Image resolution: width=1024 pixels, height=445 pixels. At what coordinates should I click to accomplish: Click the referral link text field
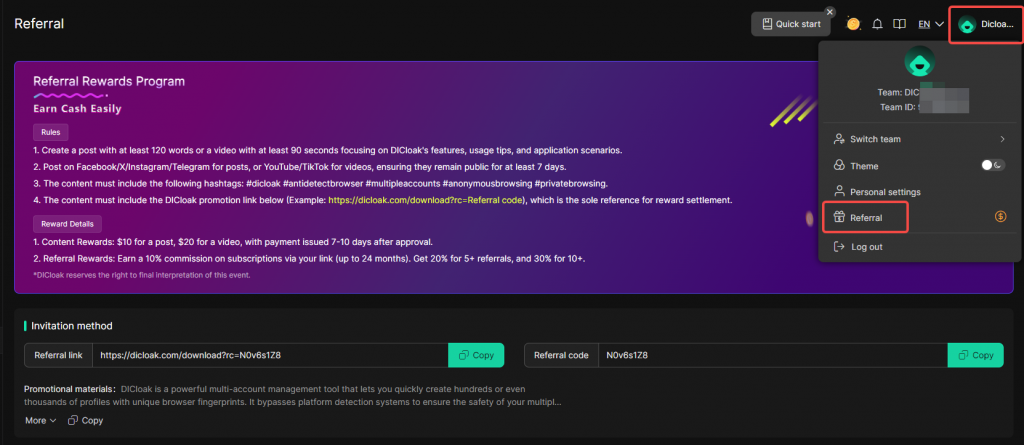click(270, 355)
